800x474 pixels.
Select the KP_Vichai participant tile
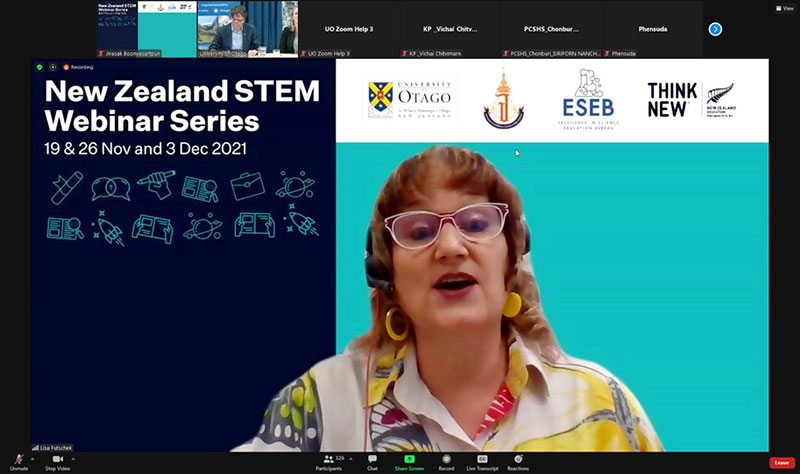pyautogui.click(x=449, y=29)
